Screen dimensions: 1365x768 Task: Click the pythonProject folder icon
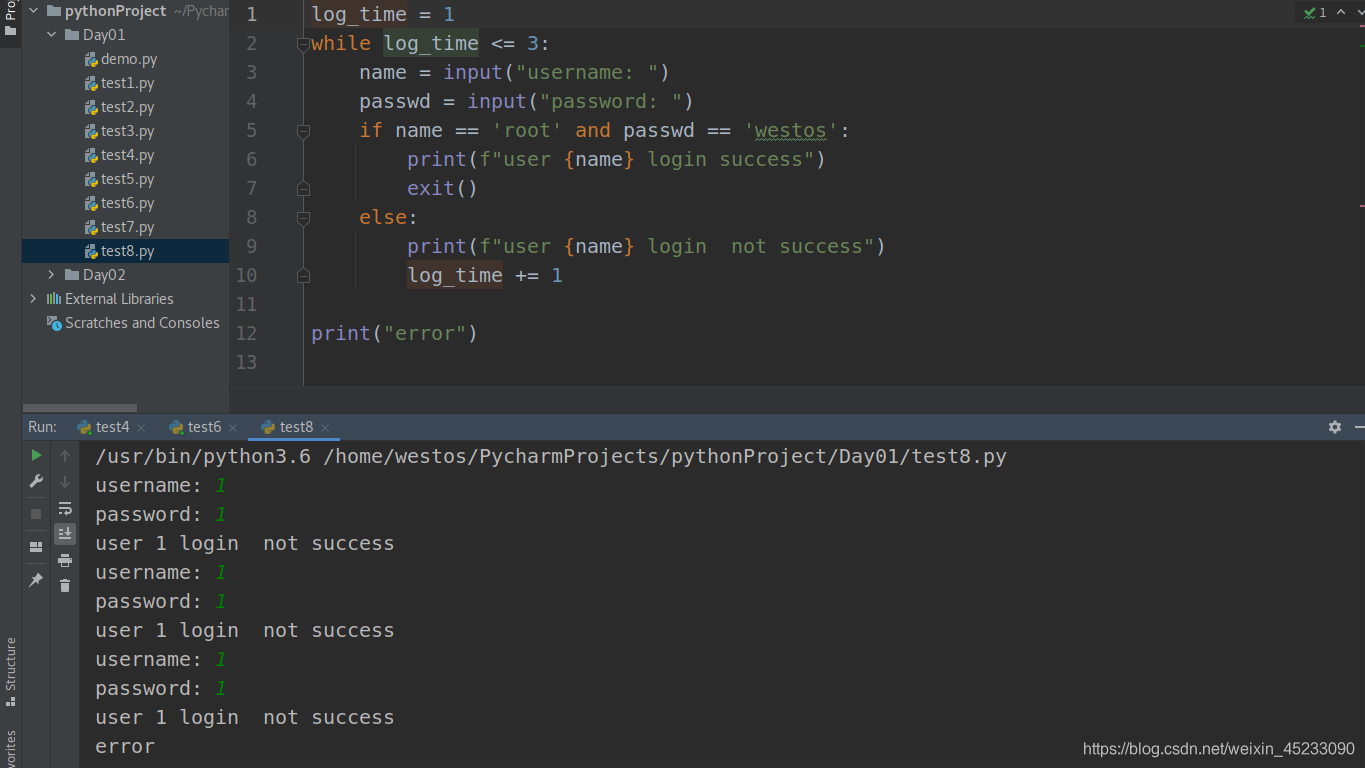pyautogui.click(x=53, y=11)
